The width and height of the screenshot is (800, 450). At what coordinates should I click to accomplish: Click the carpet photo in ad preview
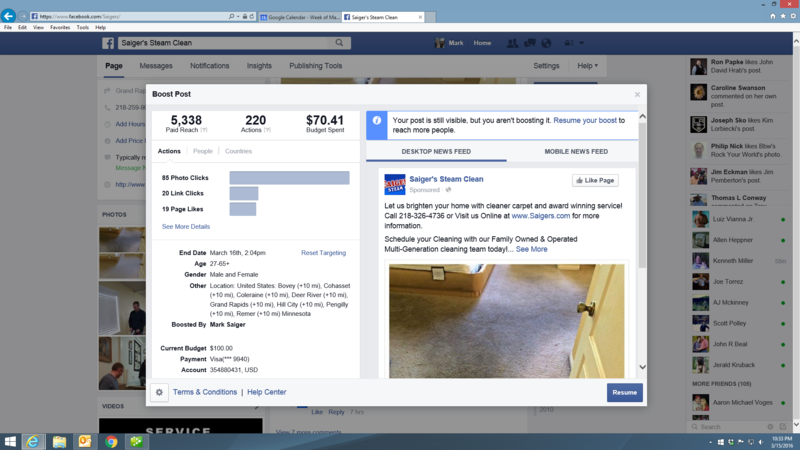click(x=507, y=321)
